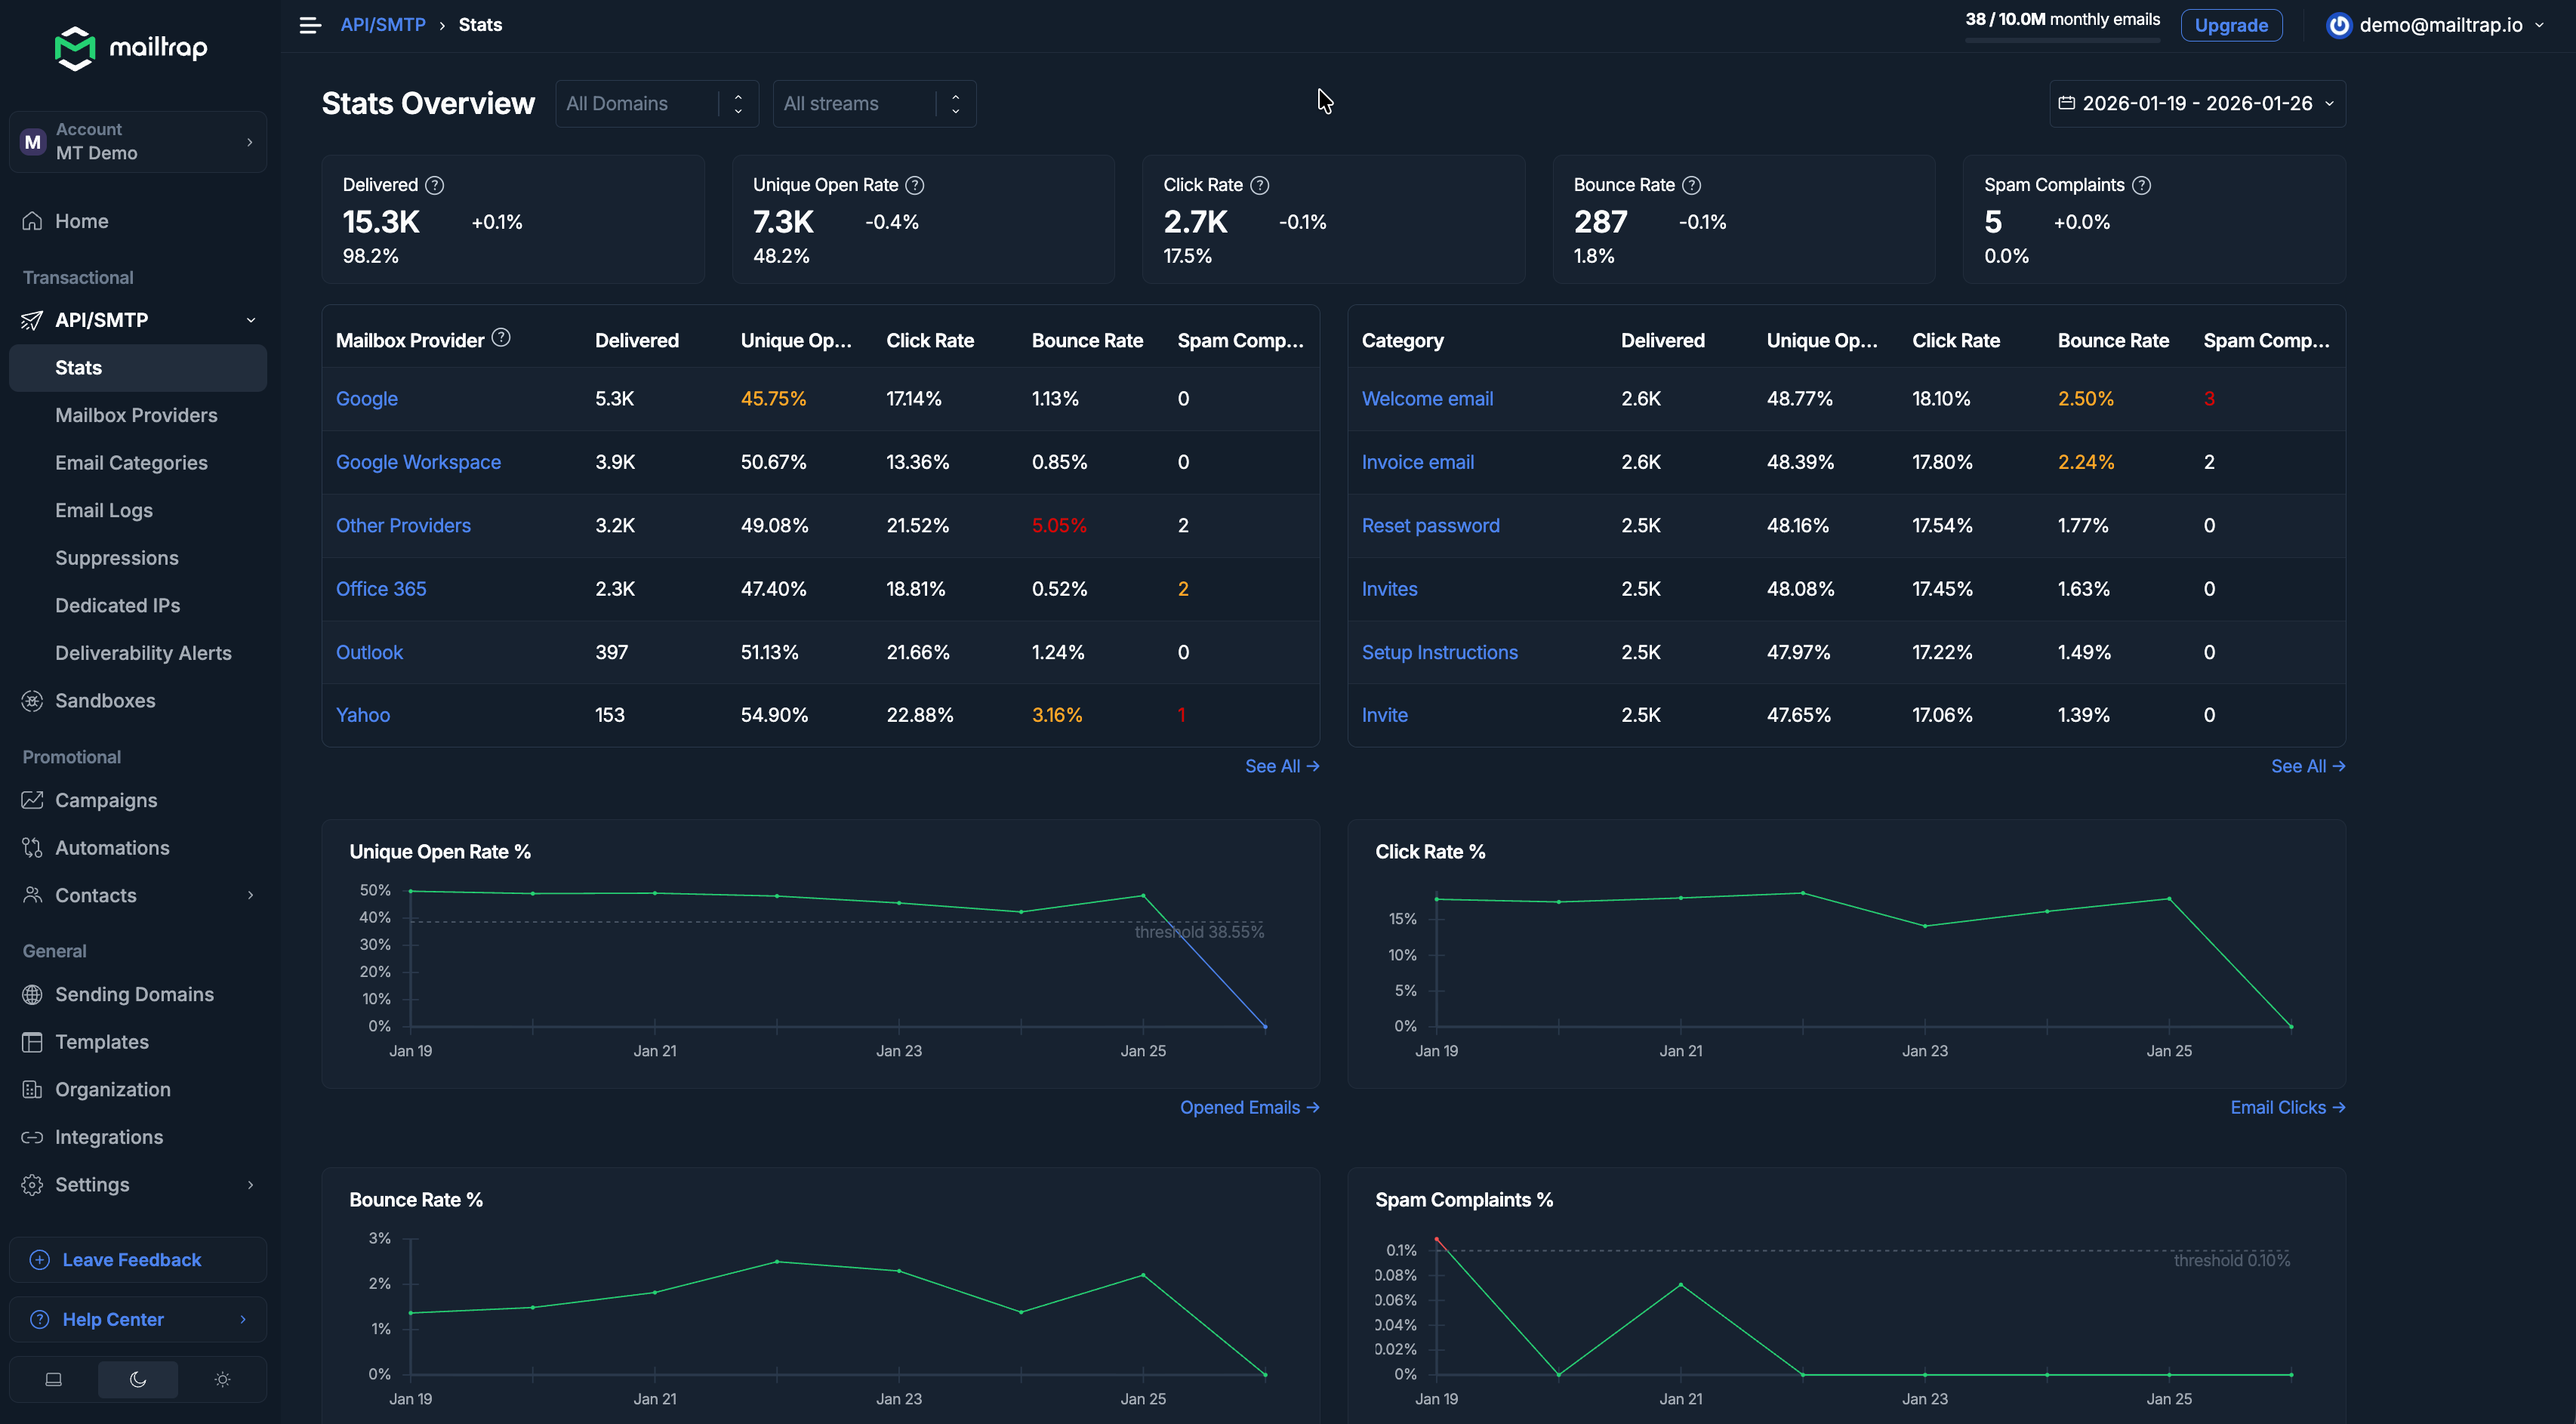
Task: Switch to dark theme moon toggle
Action: (138, 1379)
